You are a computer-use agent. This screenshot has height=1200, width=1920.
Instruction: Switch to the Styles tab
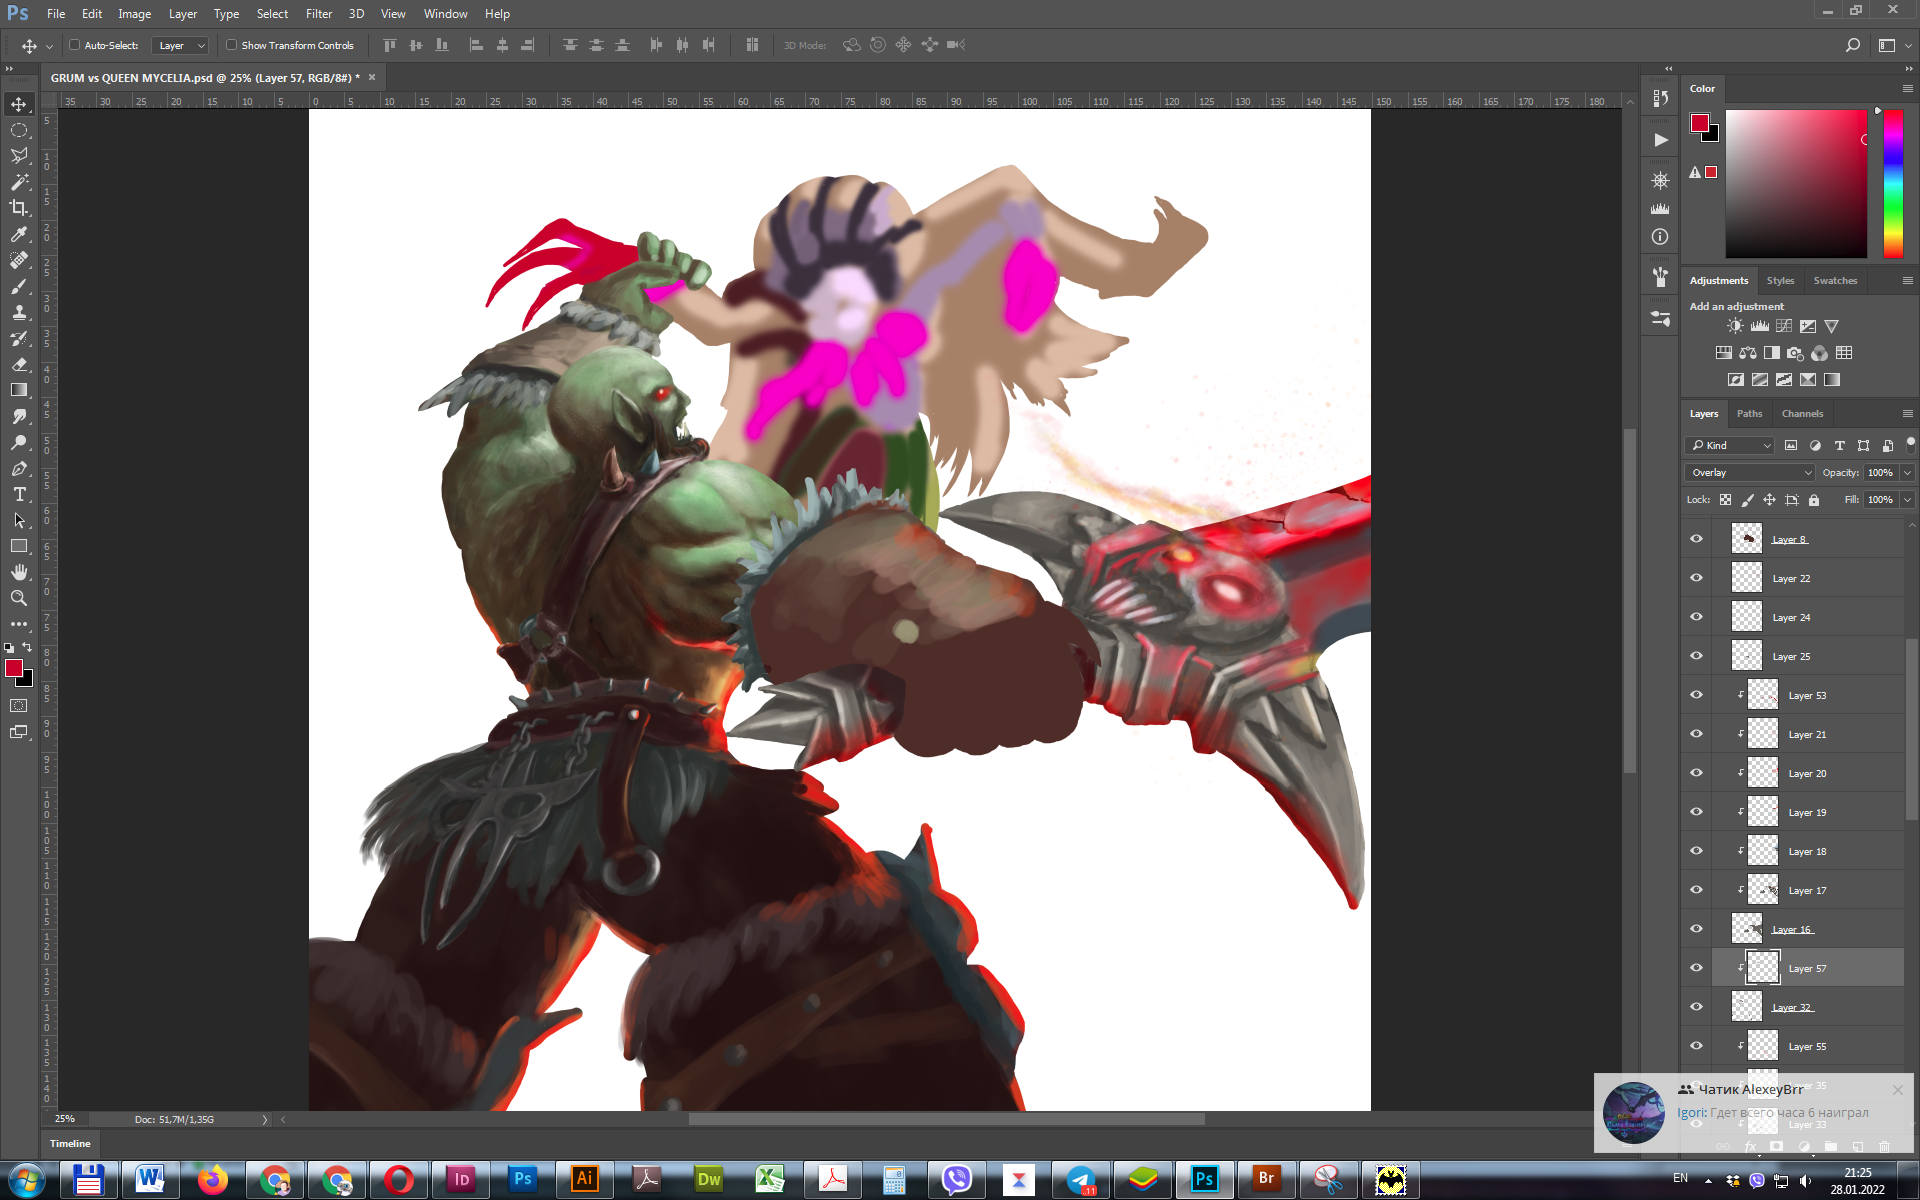coord(1780,281)
